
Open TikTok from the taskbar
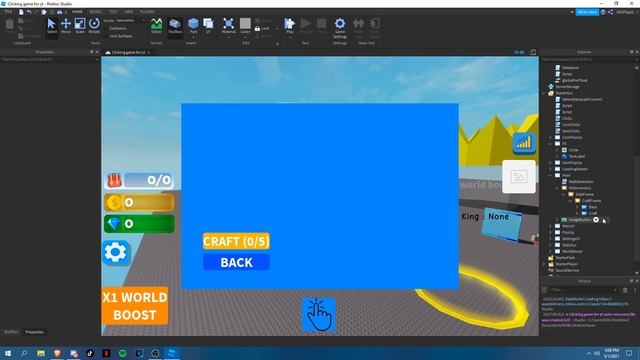(x=90, y=353)
